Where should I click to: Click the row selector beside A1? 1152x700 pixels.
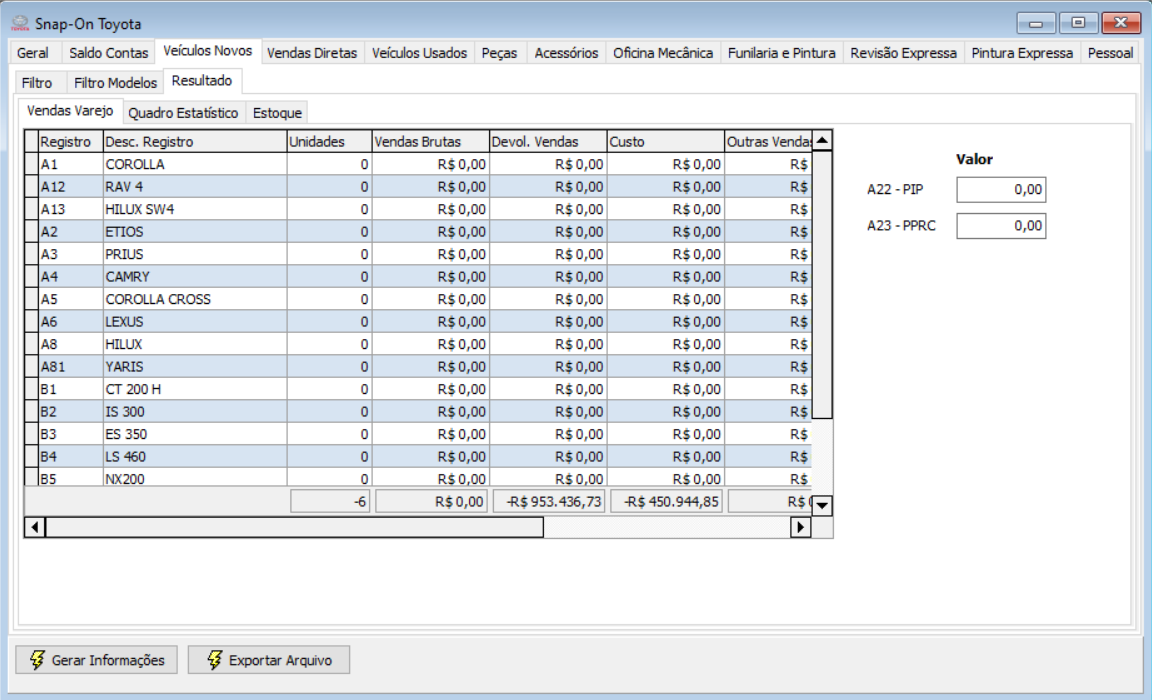tap(31, 164)
